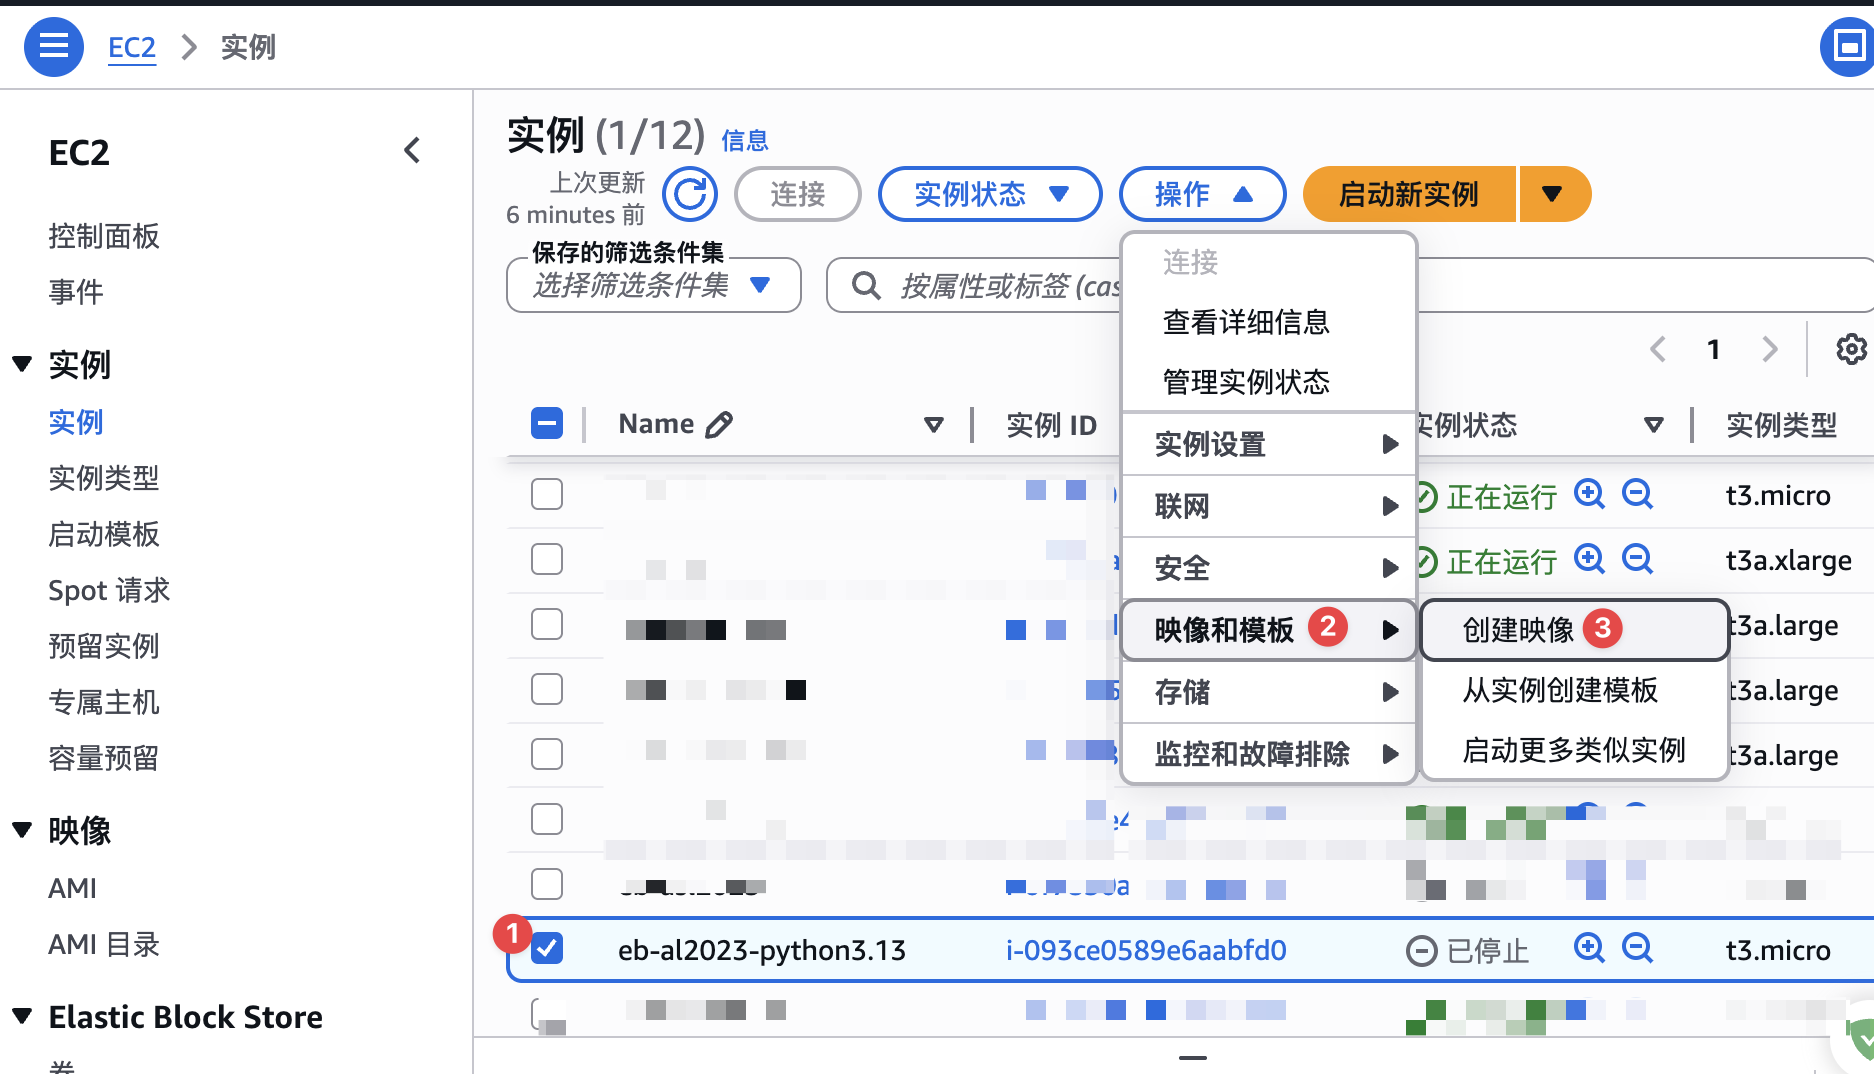Select the checkbox on the t3a.xlarge row
Viewport: 1874px width, 1074px height.
click(x=547, y=559)
